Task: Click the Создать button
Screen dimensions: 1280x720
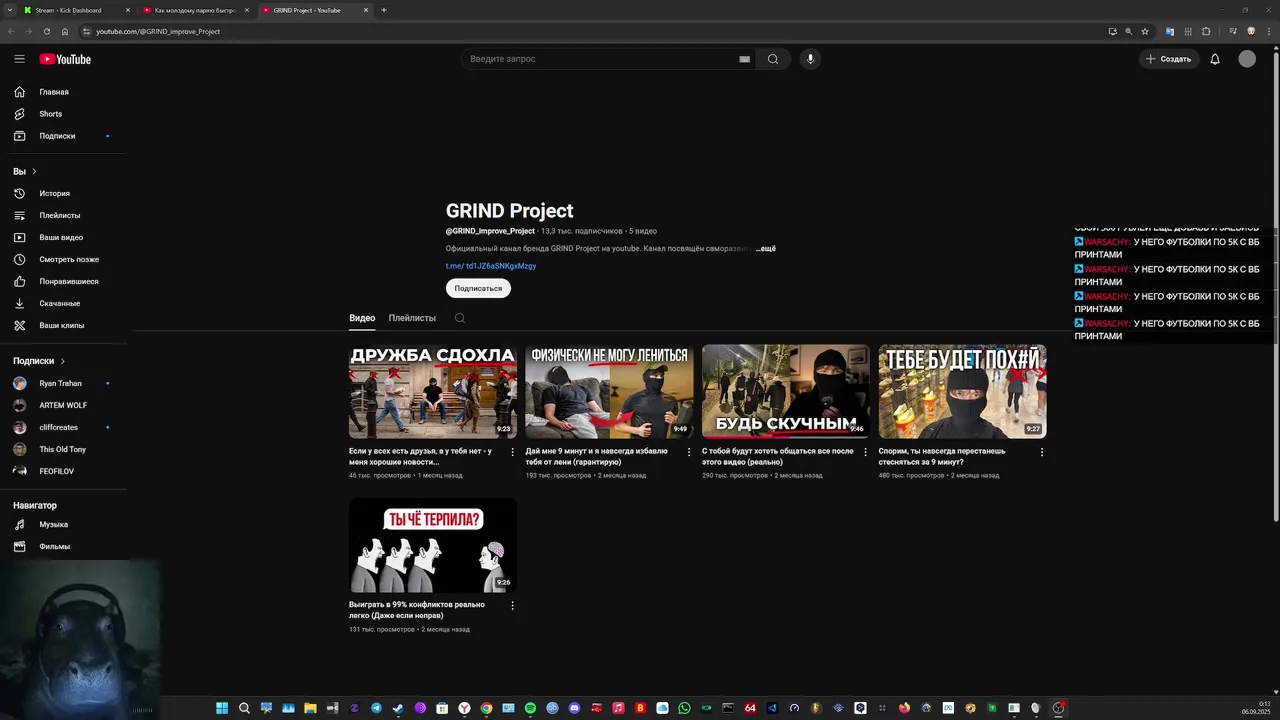Action: (x=1169, y=59)
